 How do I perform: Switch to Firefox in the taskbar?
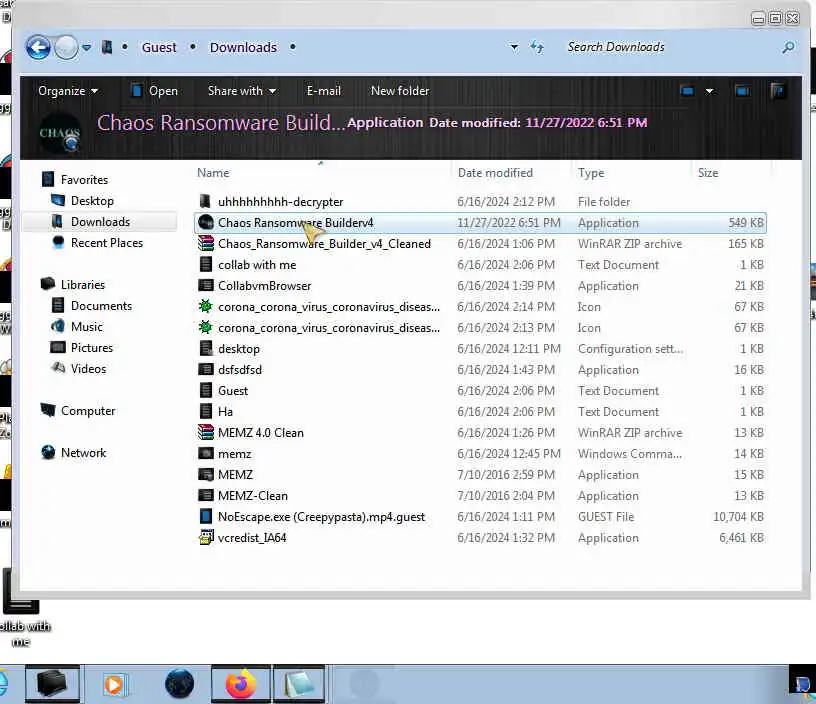pyautogui.click(x=241, y=684)
